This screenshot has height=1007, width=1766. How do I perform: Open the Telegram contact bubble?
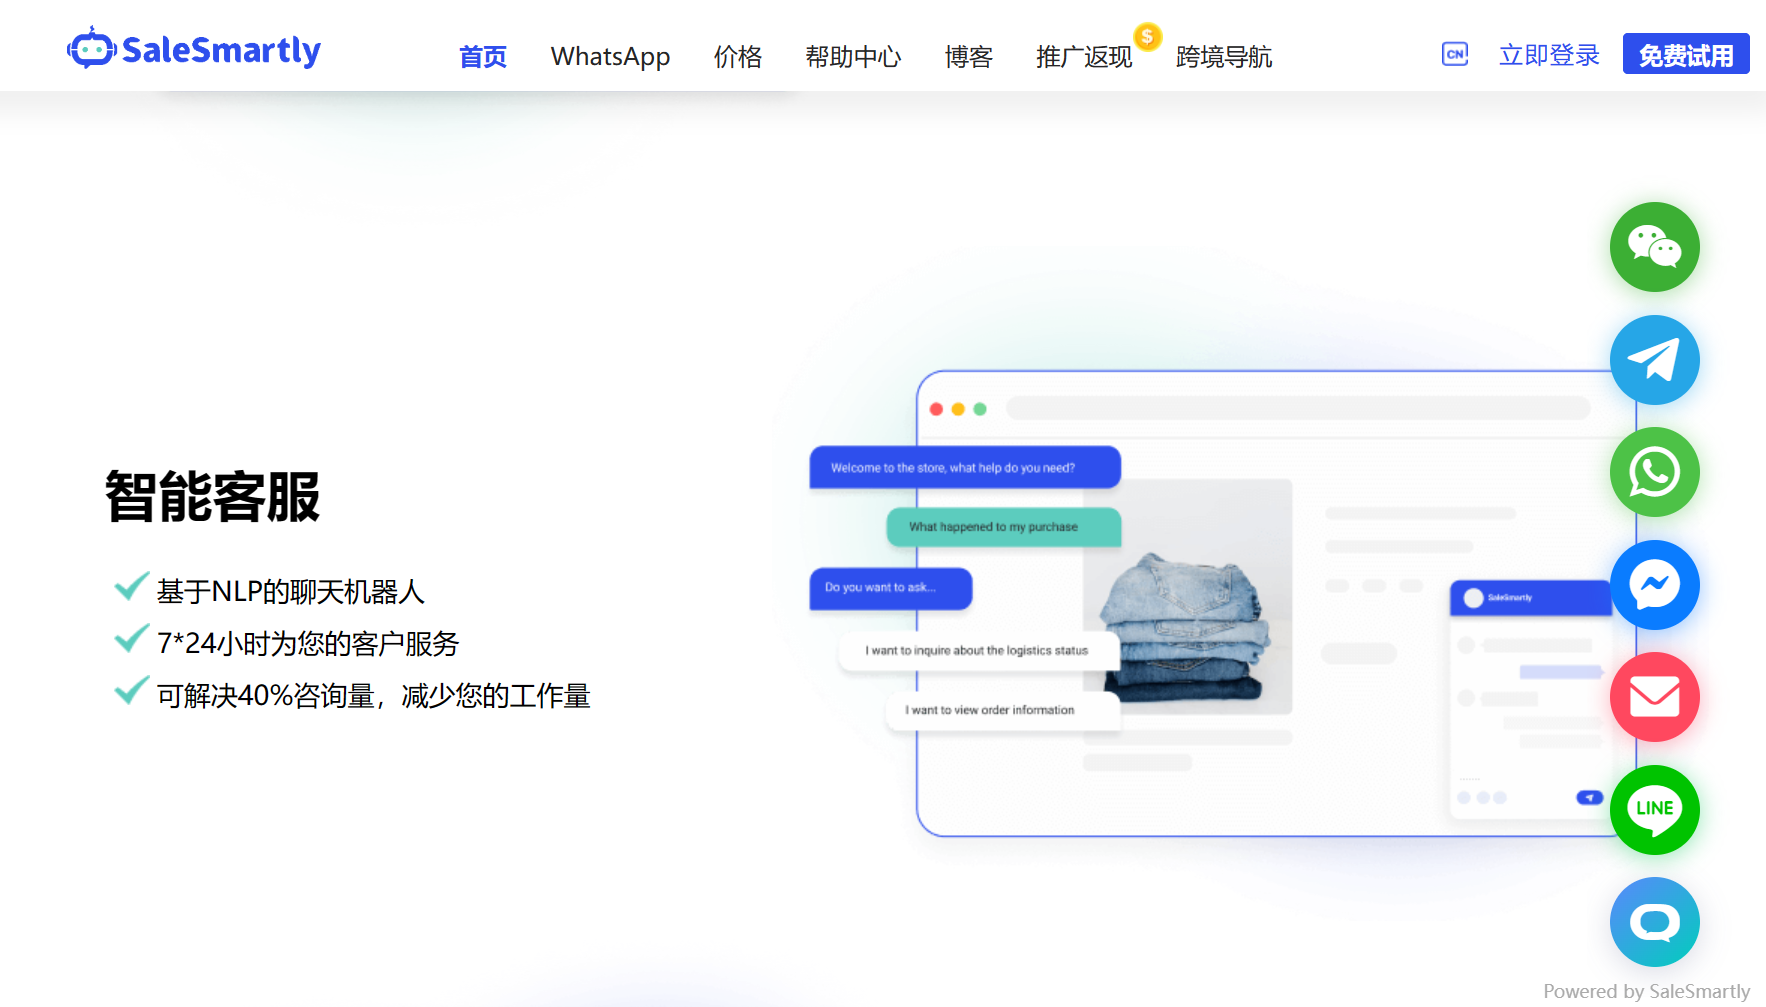click(1654, 360)
